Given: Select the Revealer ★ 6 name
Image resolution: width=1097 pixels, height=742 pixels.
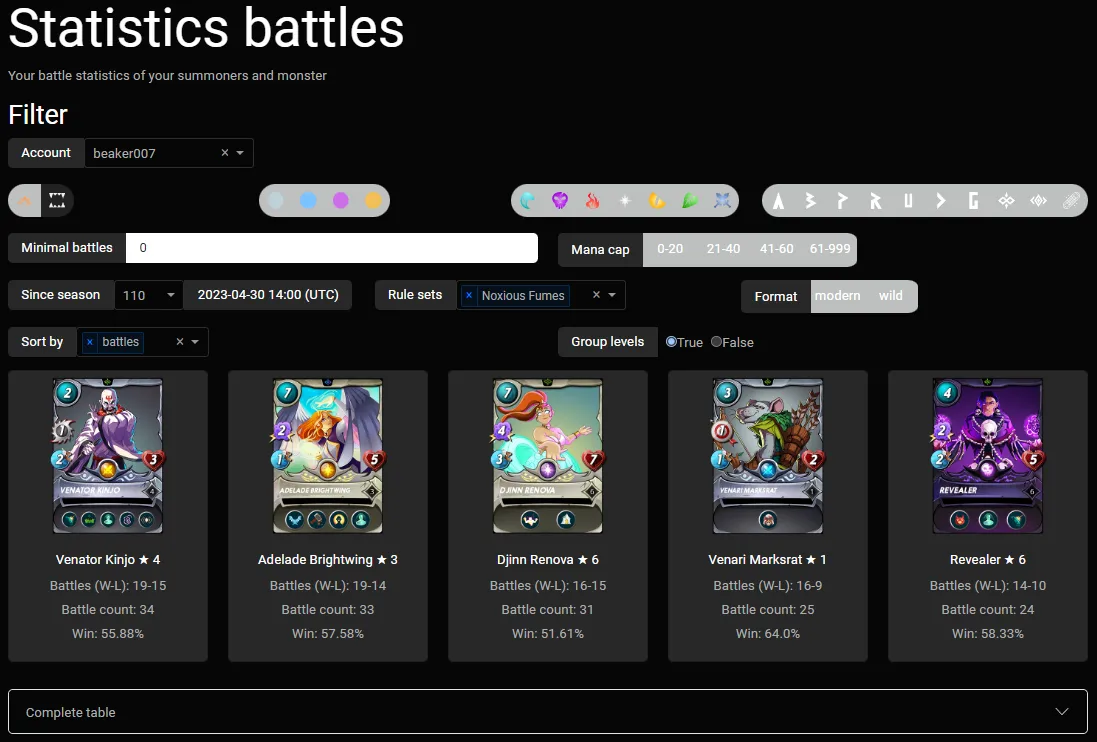Looking at the screenshot, I should (988, 559).
